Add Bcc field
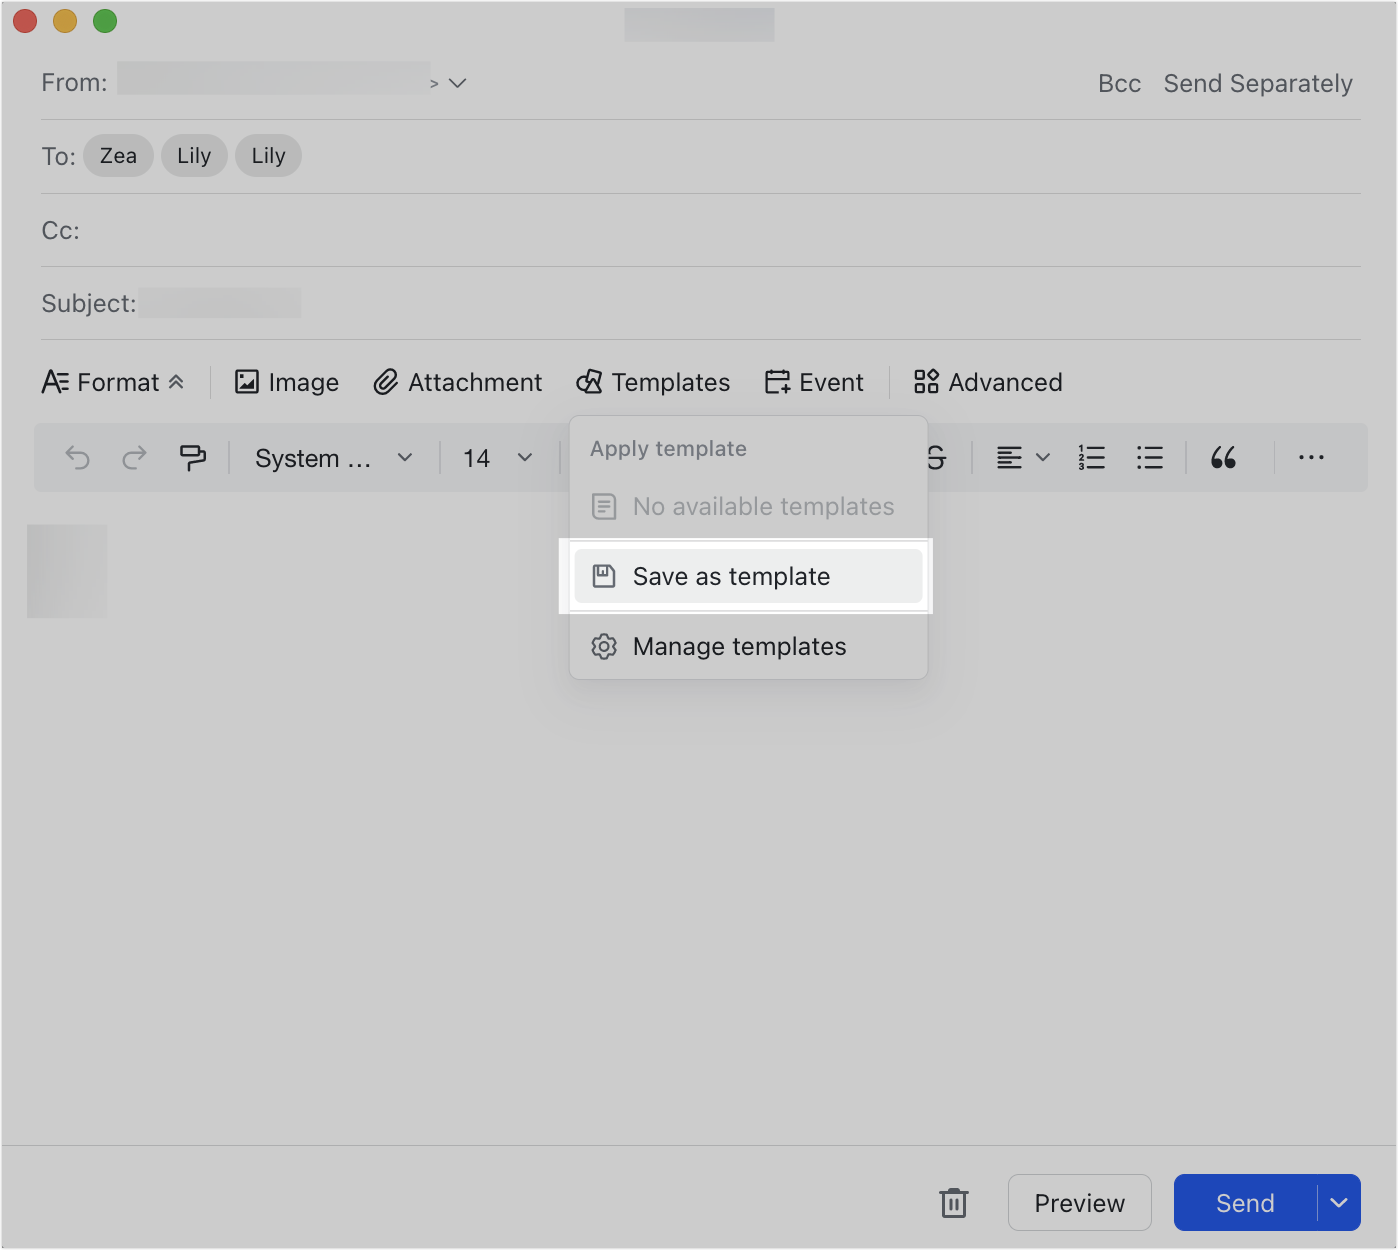 coord(1120,84)
